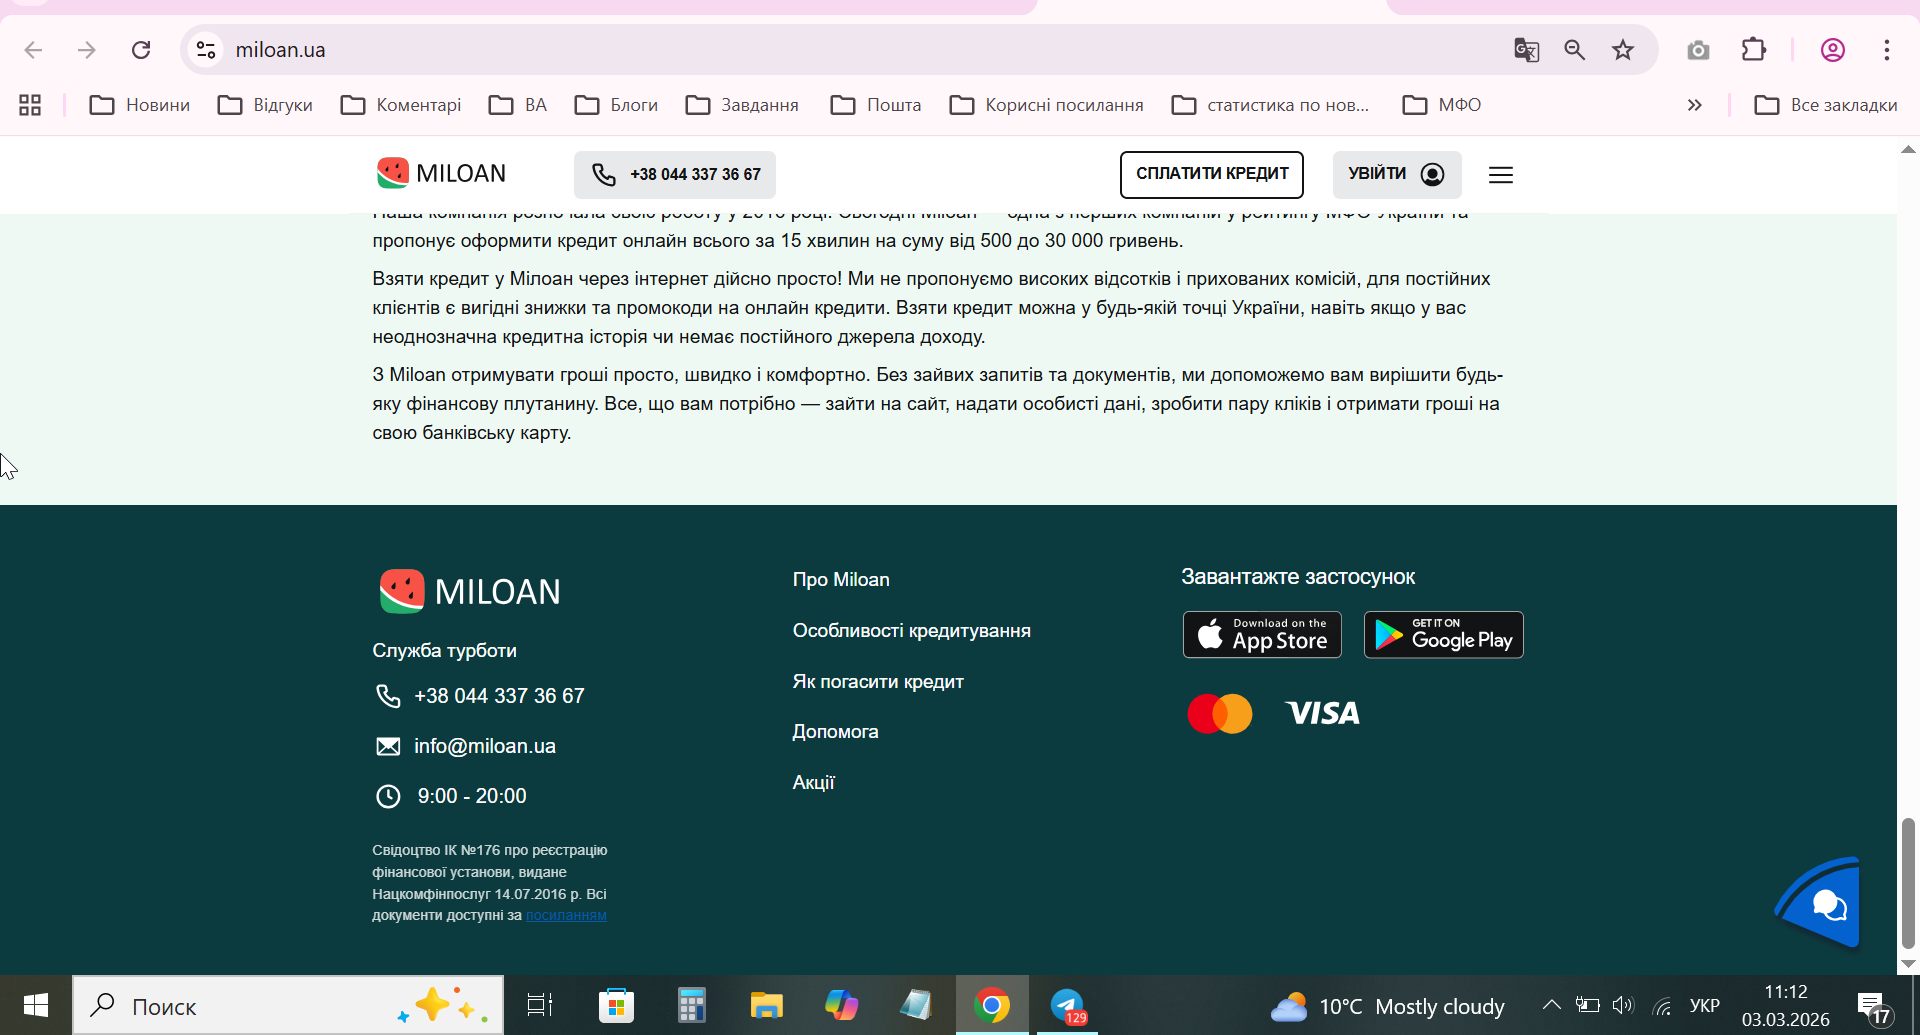Screen dimensions: 1920x1035
Task: Click the MILOAN logo in the footer
Action: point(469,591)
